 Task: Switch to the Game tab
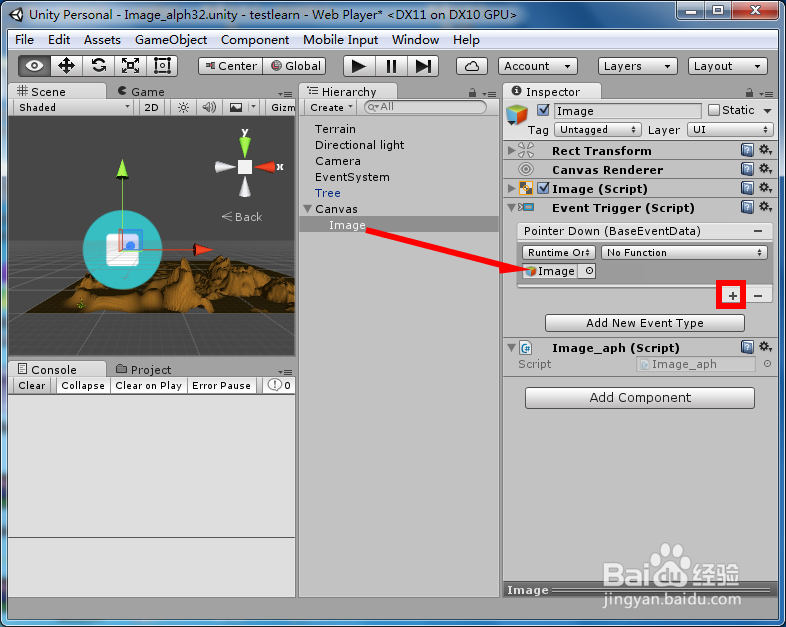(x=141, y=91)
